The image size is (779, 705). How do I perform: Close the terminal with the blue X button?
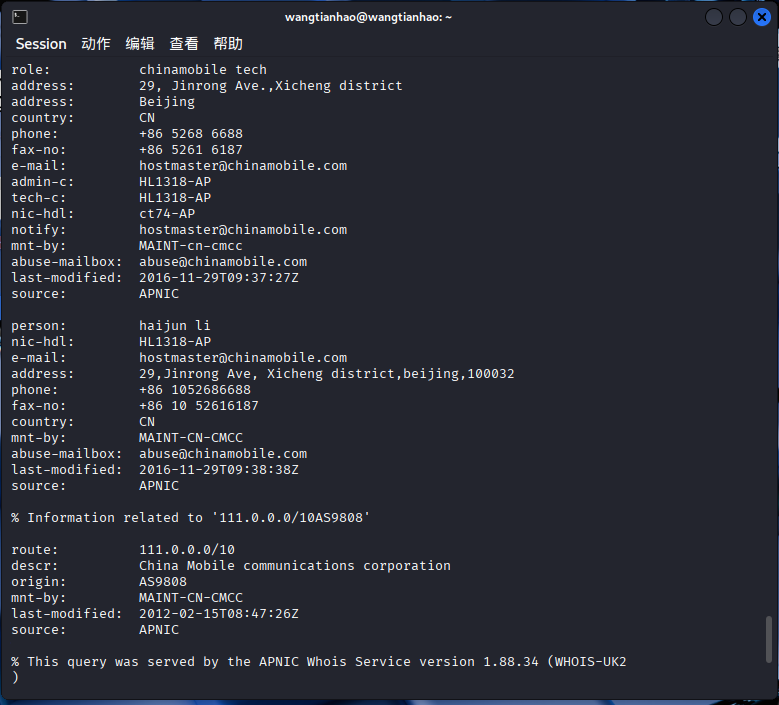pyautogui.click(x=762, y=17)
